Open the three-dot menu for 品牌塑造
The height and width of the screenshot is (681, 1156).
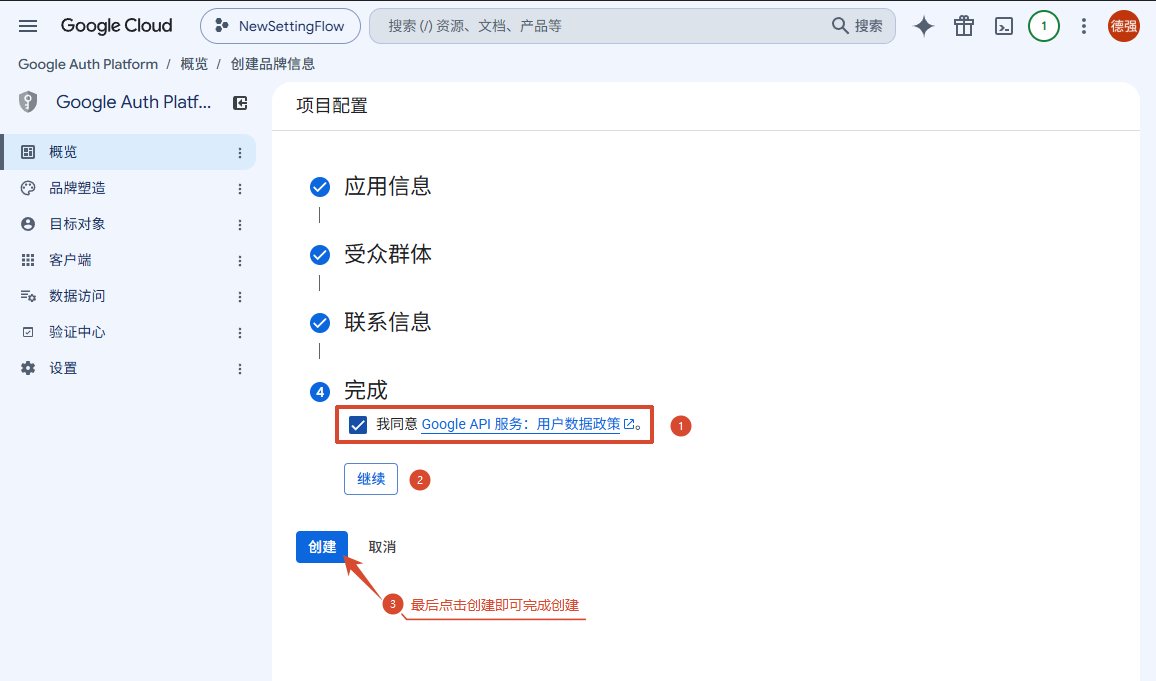click(x=240, y=189)
